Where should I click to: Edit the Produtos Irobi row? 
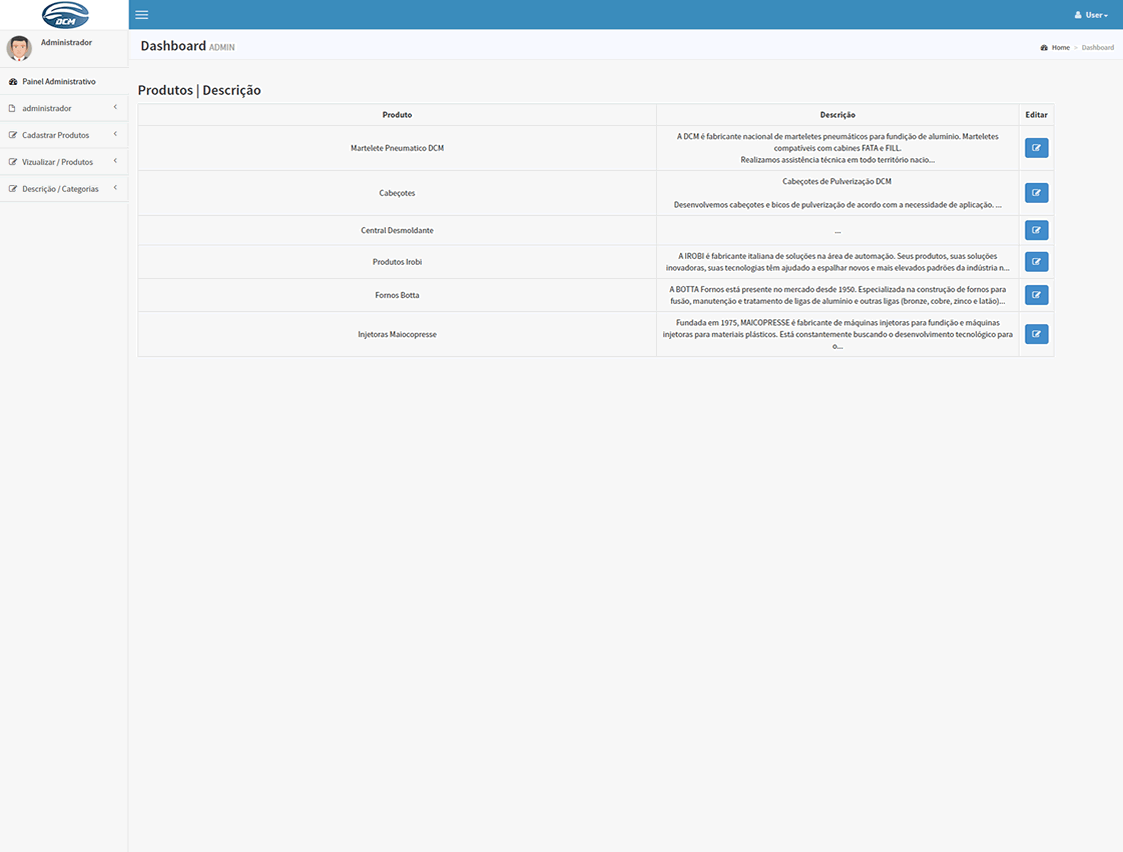(1036, 262)
